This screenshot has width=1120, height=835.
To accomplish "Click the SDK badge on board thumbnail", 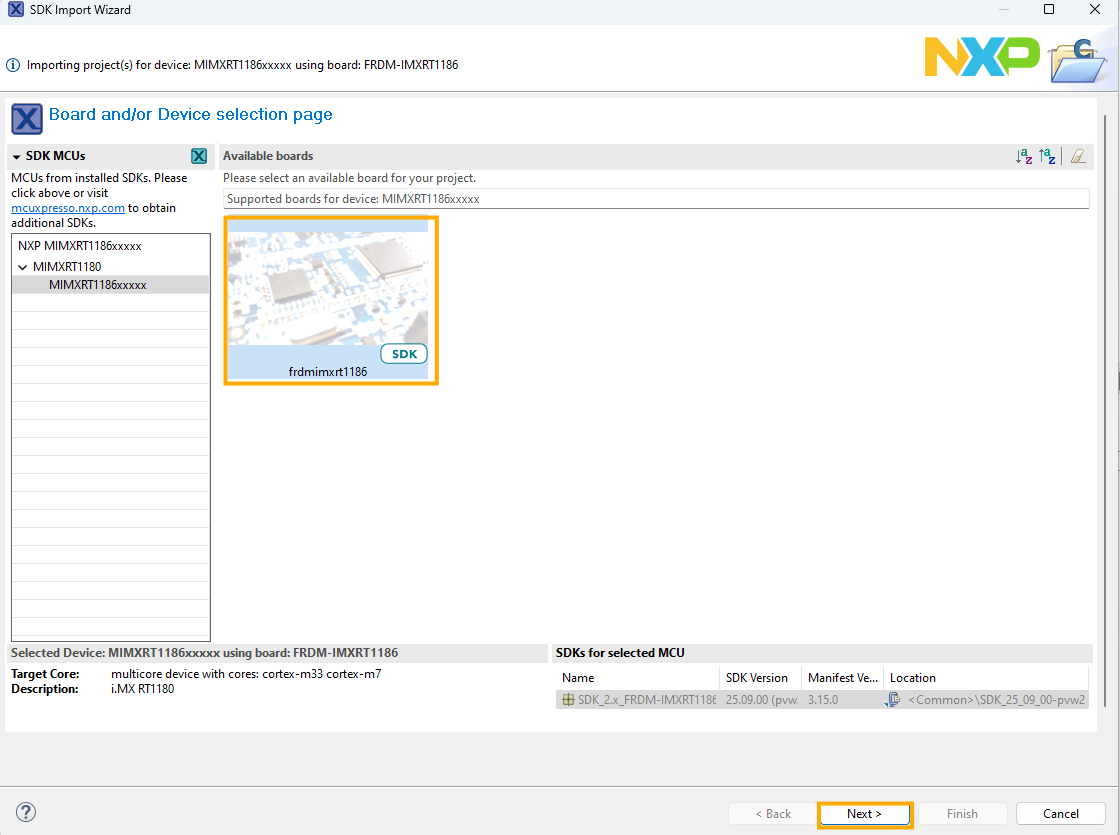I will [x=404, y=354].
